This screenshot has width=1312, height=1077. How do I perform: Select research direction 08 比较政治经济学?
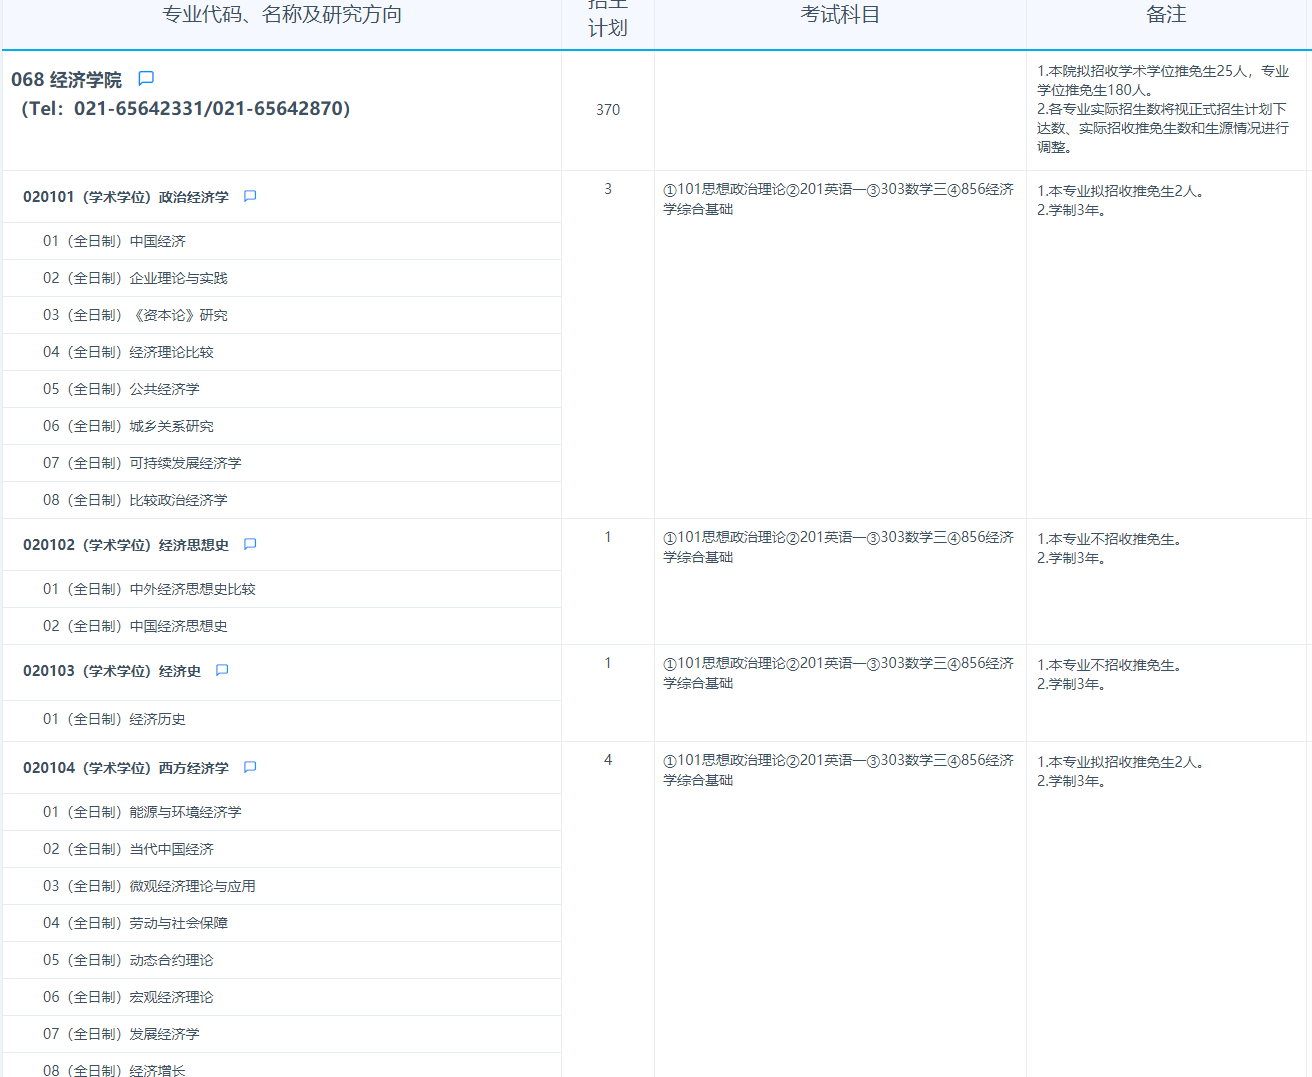[x=135, y=500]
